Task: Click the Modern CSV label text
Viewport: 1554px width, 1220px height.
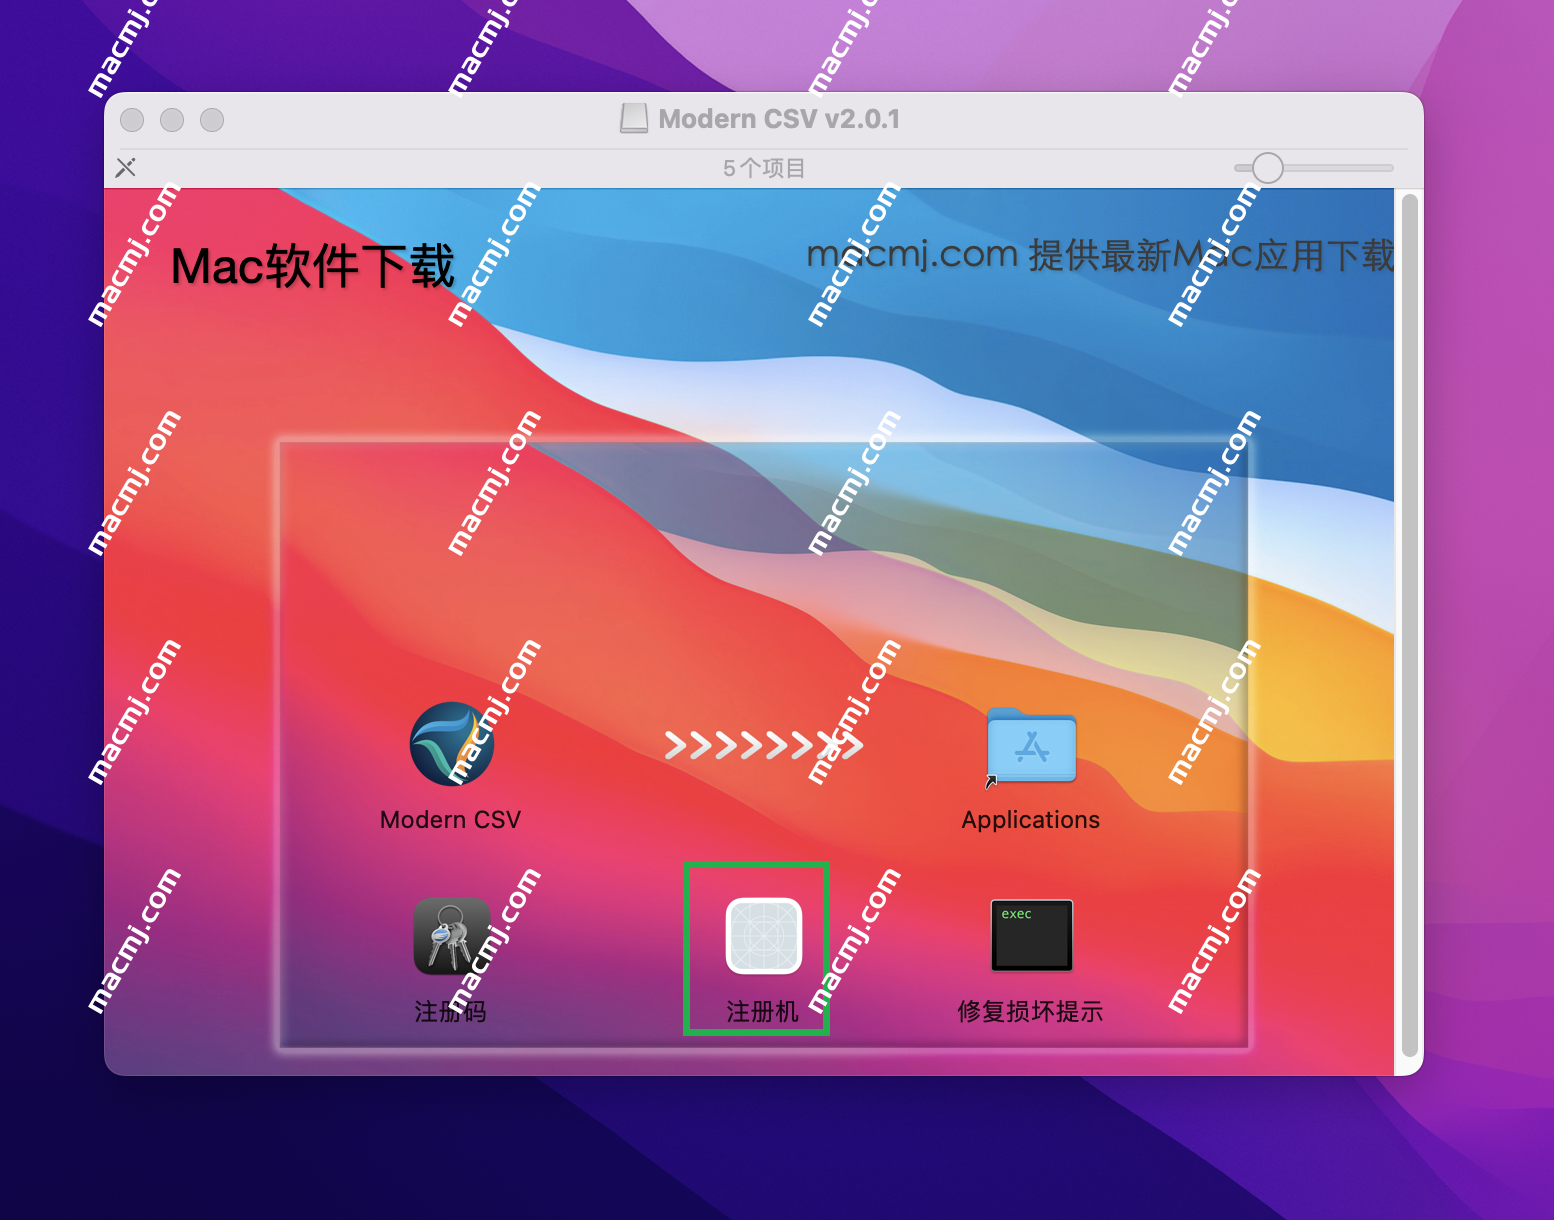Action: tap(451, 820)
